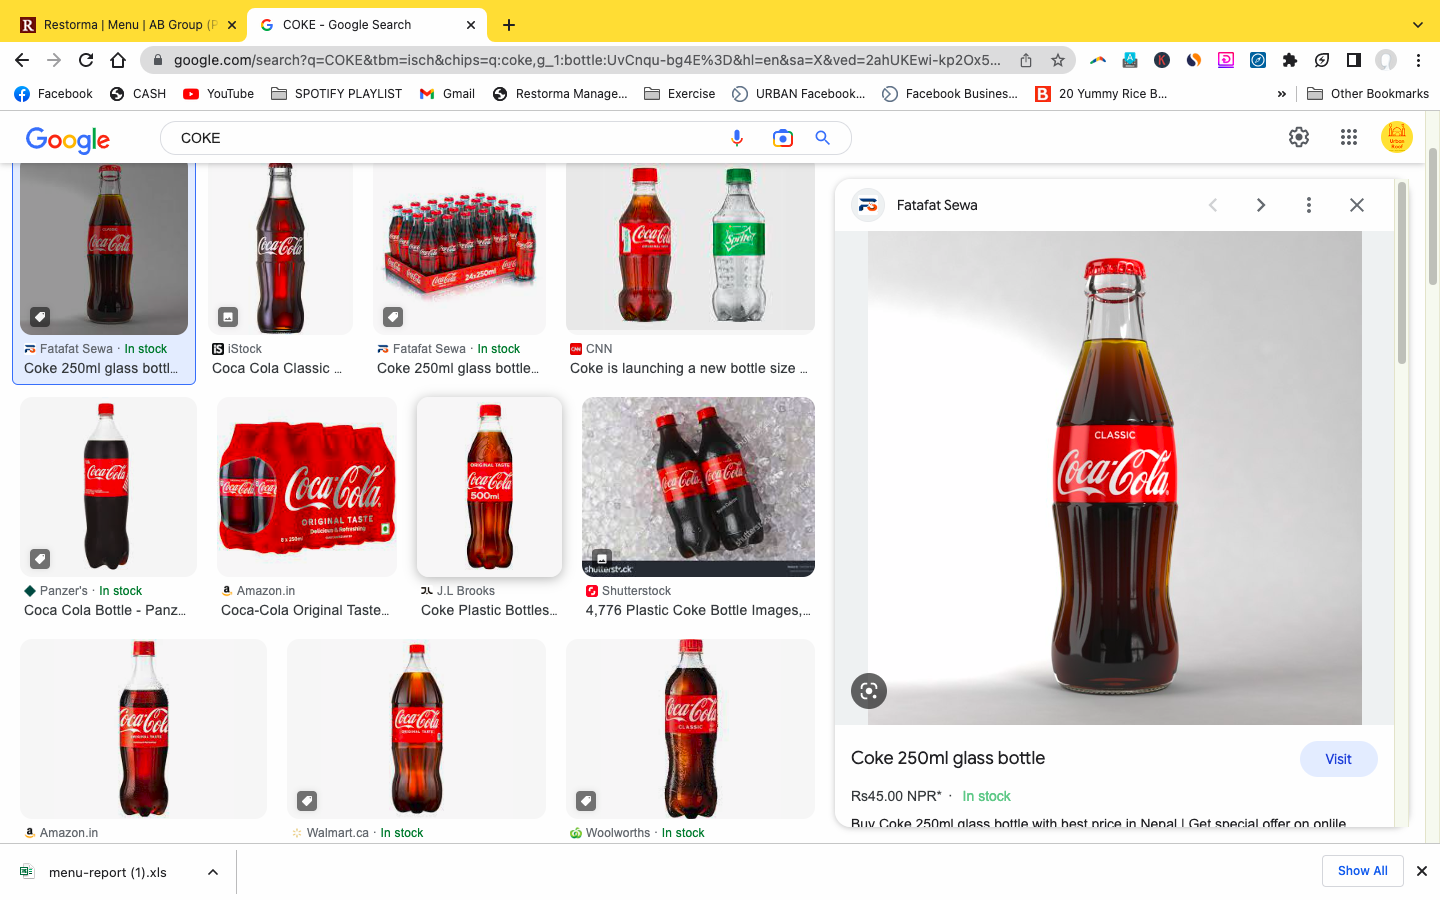Click the Google logo
Screen dimensions: 1440x900
pos(68,140)
